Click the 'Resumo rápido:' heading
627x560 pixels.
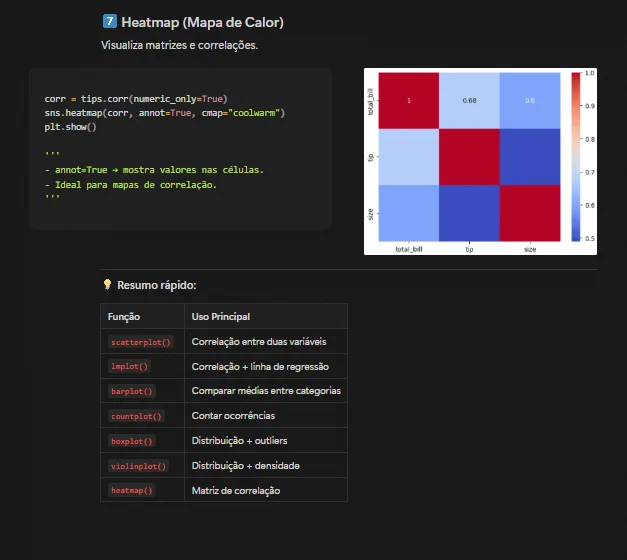tap(157, 285)
